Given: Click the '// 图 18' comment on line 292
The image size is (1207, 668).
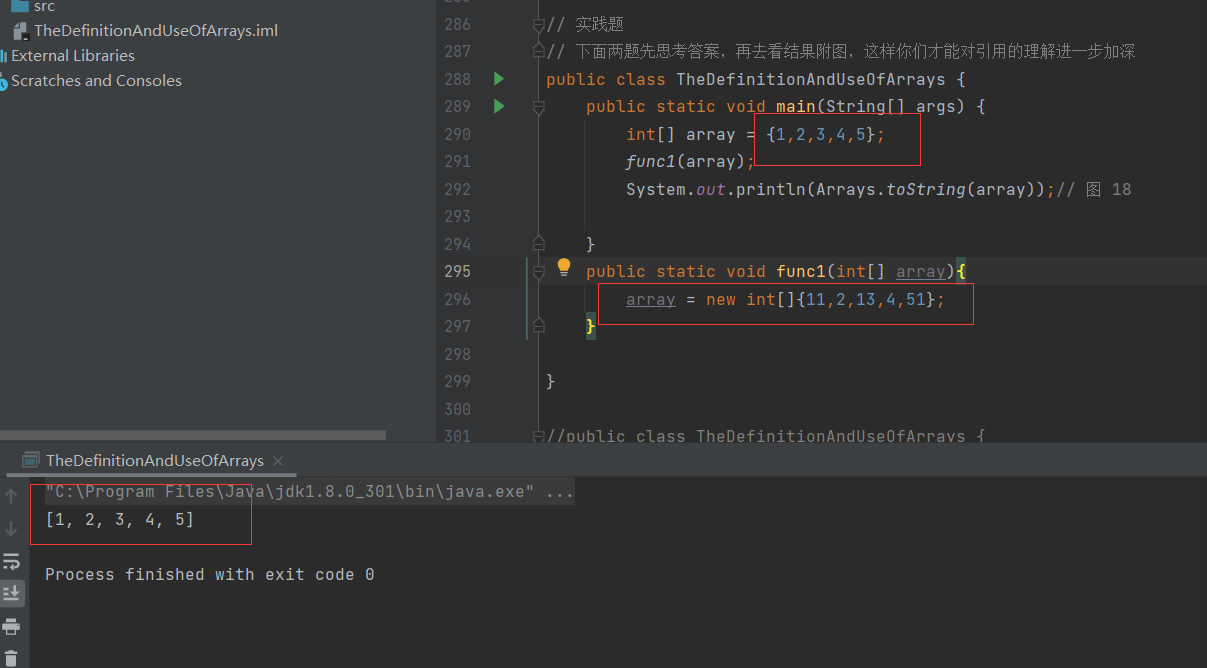Looking at the screenshot, I should pyautogui.click(x=1094, y=189).
